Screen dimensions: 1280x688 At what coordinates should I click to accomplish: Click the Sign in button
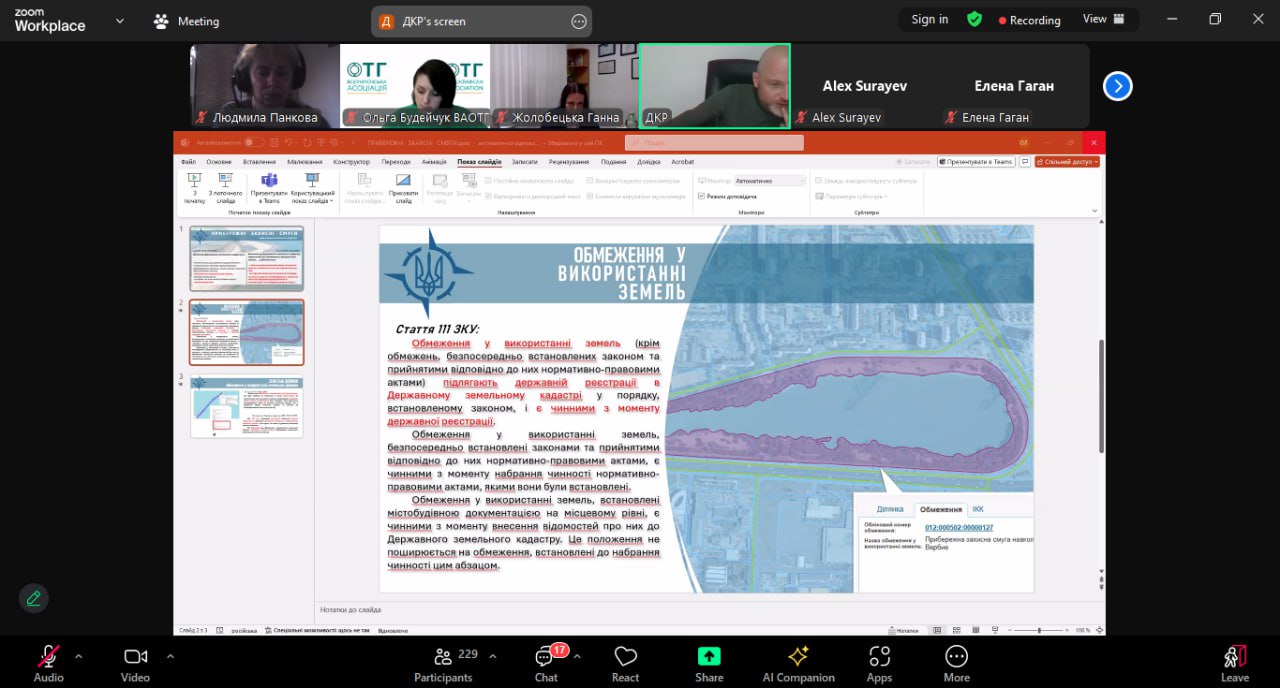929,20
